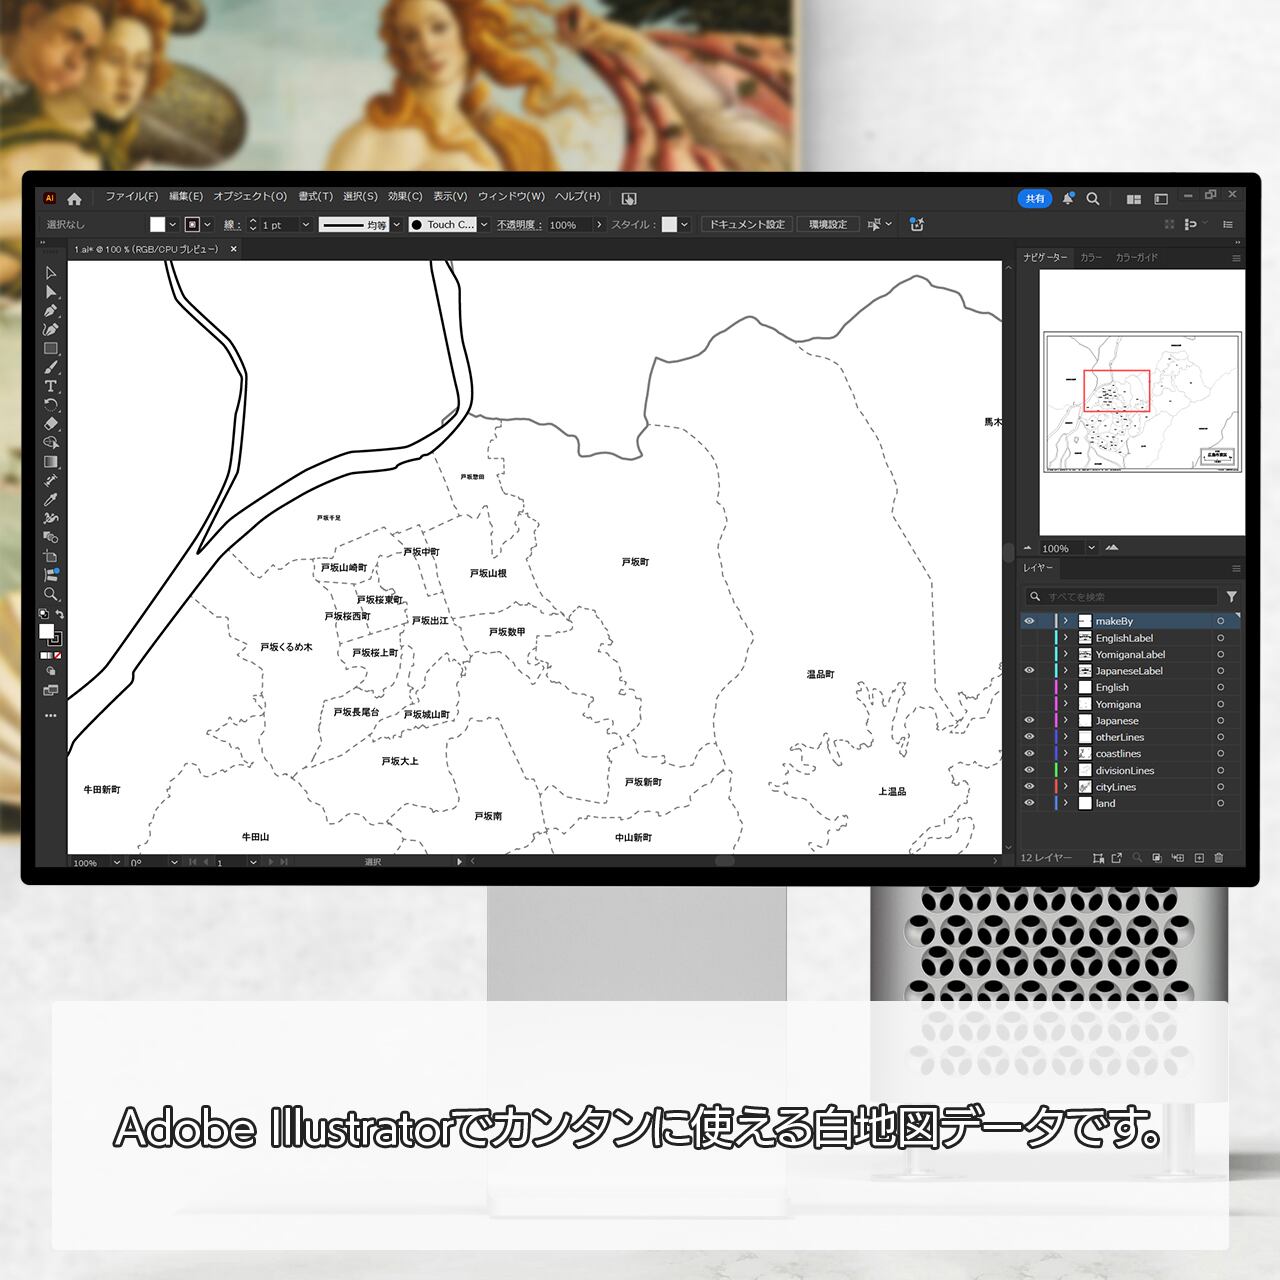Select the Zoom tool in toolbox
The height and width of the screenshot is (1280, 1280).
(x=50, y=594)
